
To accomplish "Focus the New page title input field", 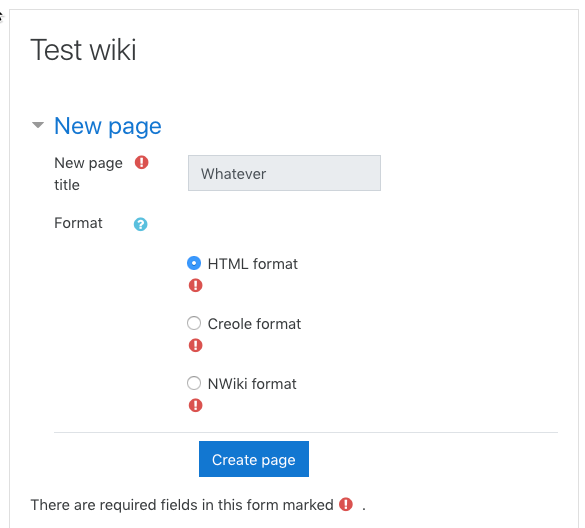I will [x=284, y=173].
